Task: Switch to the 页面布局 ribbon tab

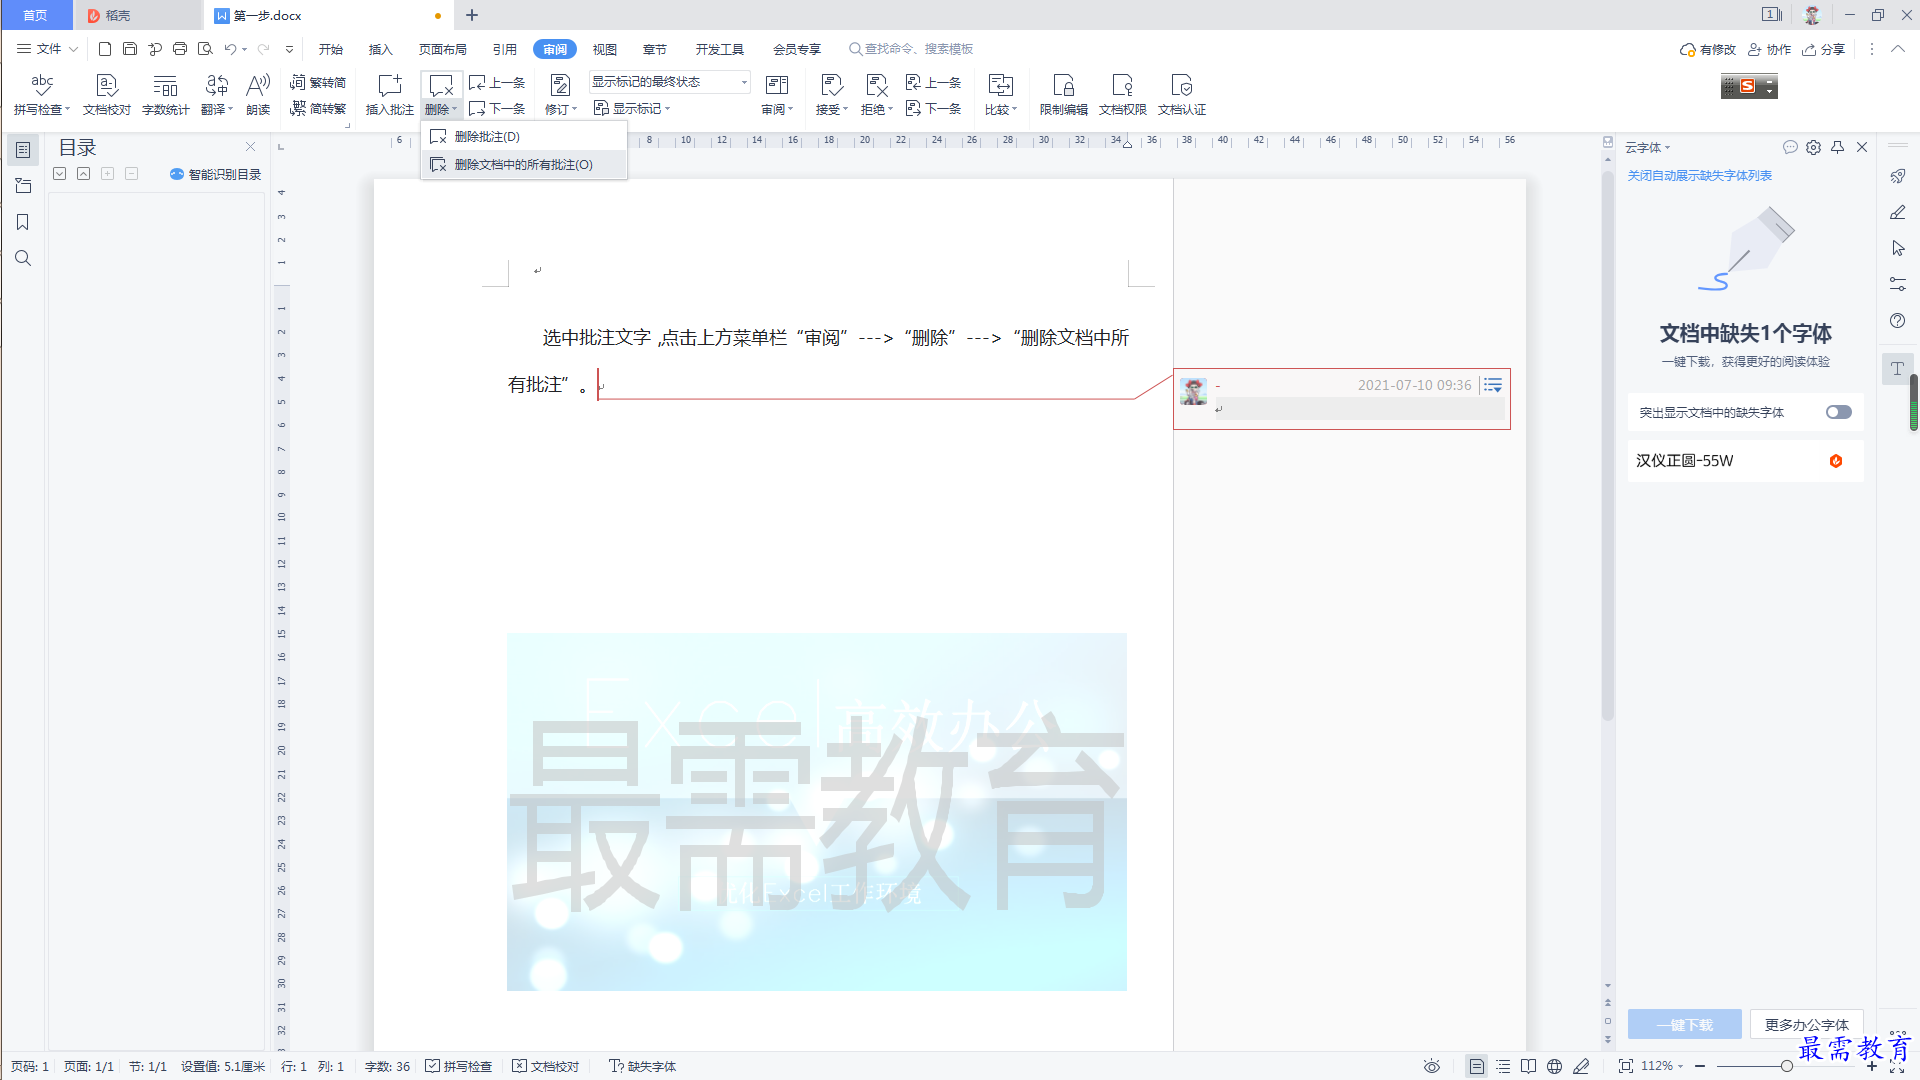Action: pos(443,49)
